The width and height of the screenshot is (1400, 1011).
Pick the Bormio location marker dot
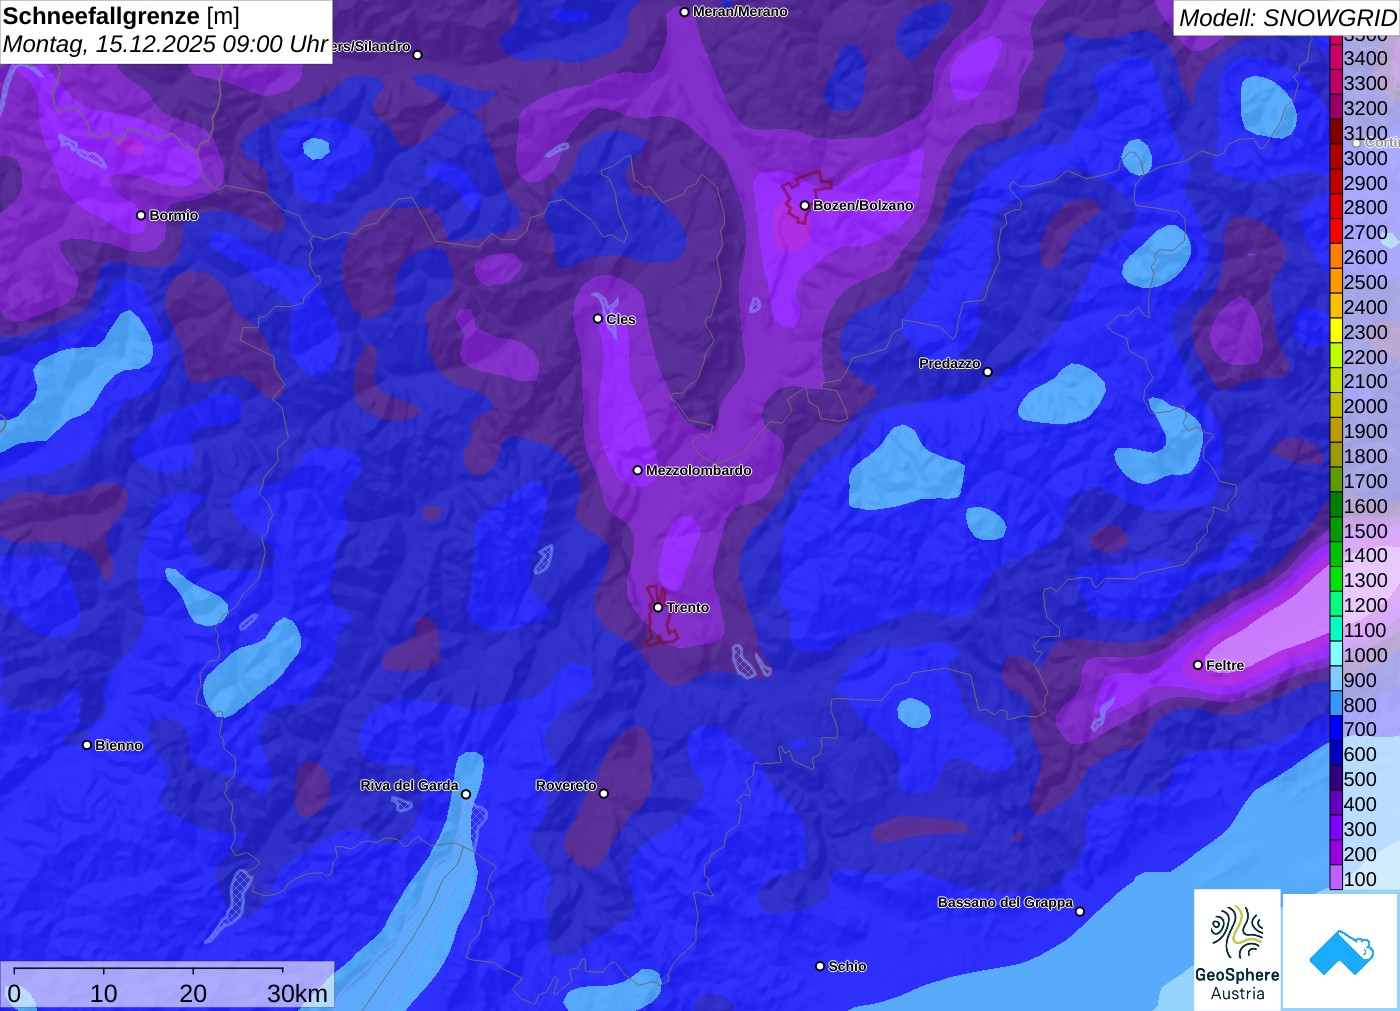(x=141, y=215)
